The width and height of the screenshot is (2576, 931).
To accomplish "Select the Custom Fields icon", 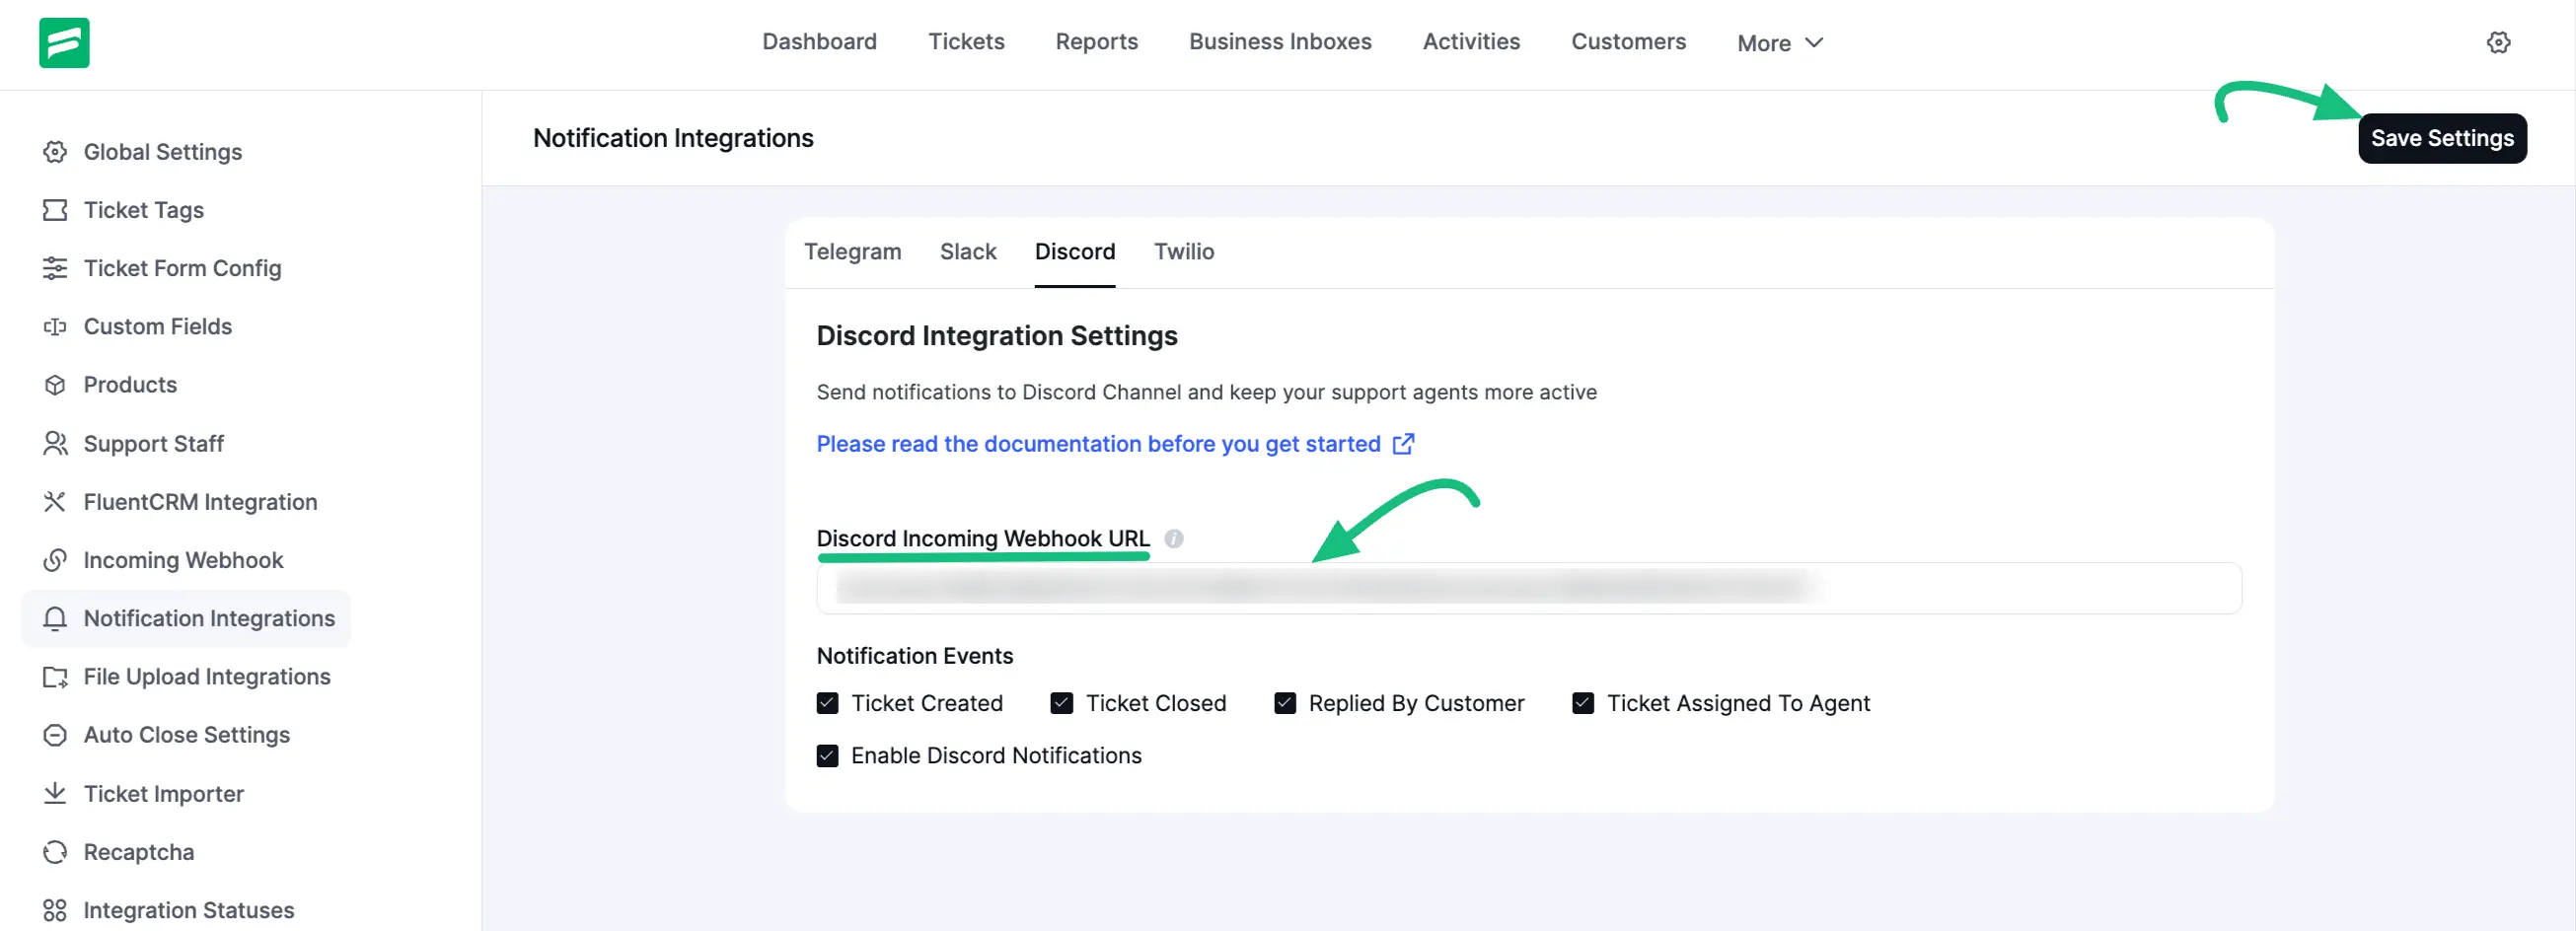I will click(x=56, y=326).
